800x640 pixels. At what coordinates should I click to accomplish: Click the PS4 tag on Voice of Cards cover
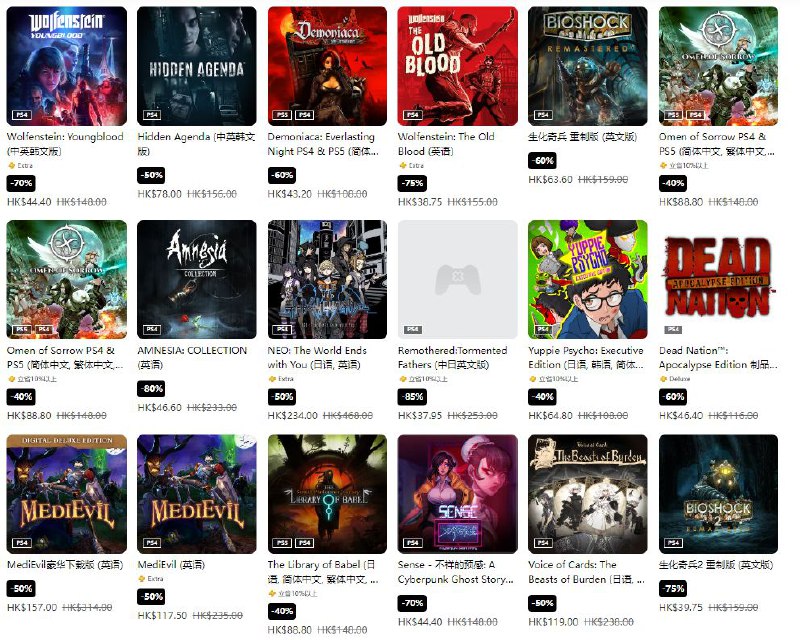[543, 543]
